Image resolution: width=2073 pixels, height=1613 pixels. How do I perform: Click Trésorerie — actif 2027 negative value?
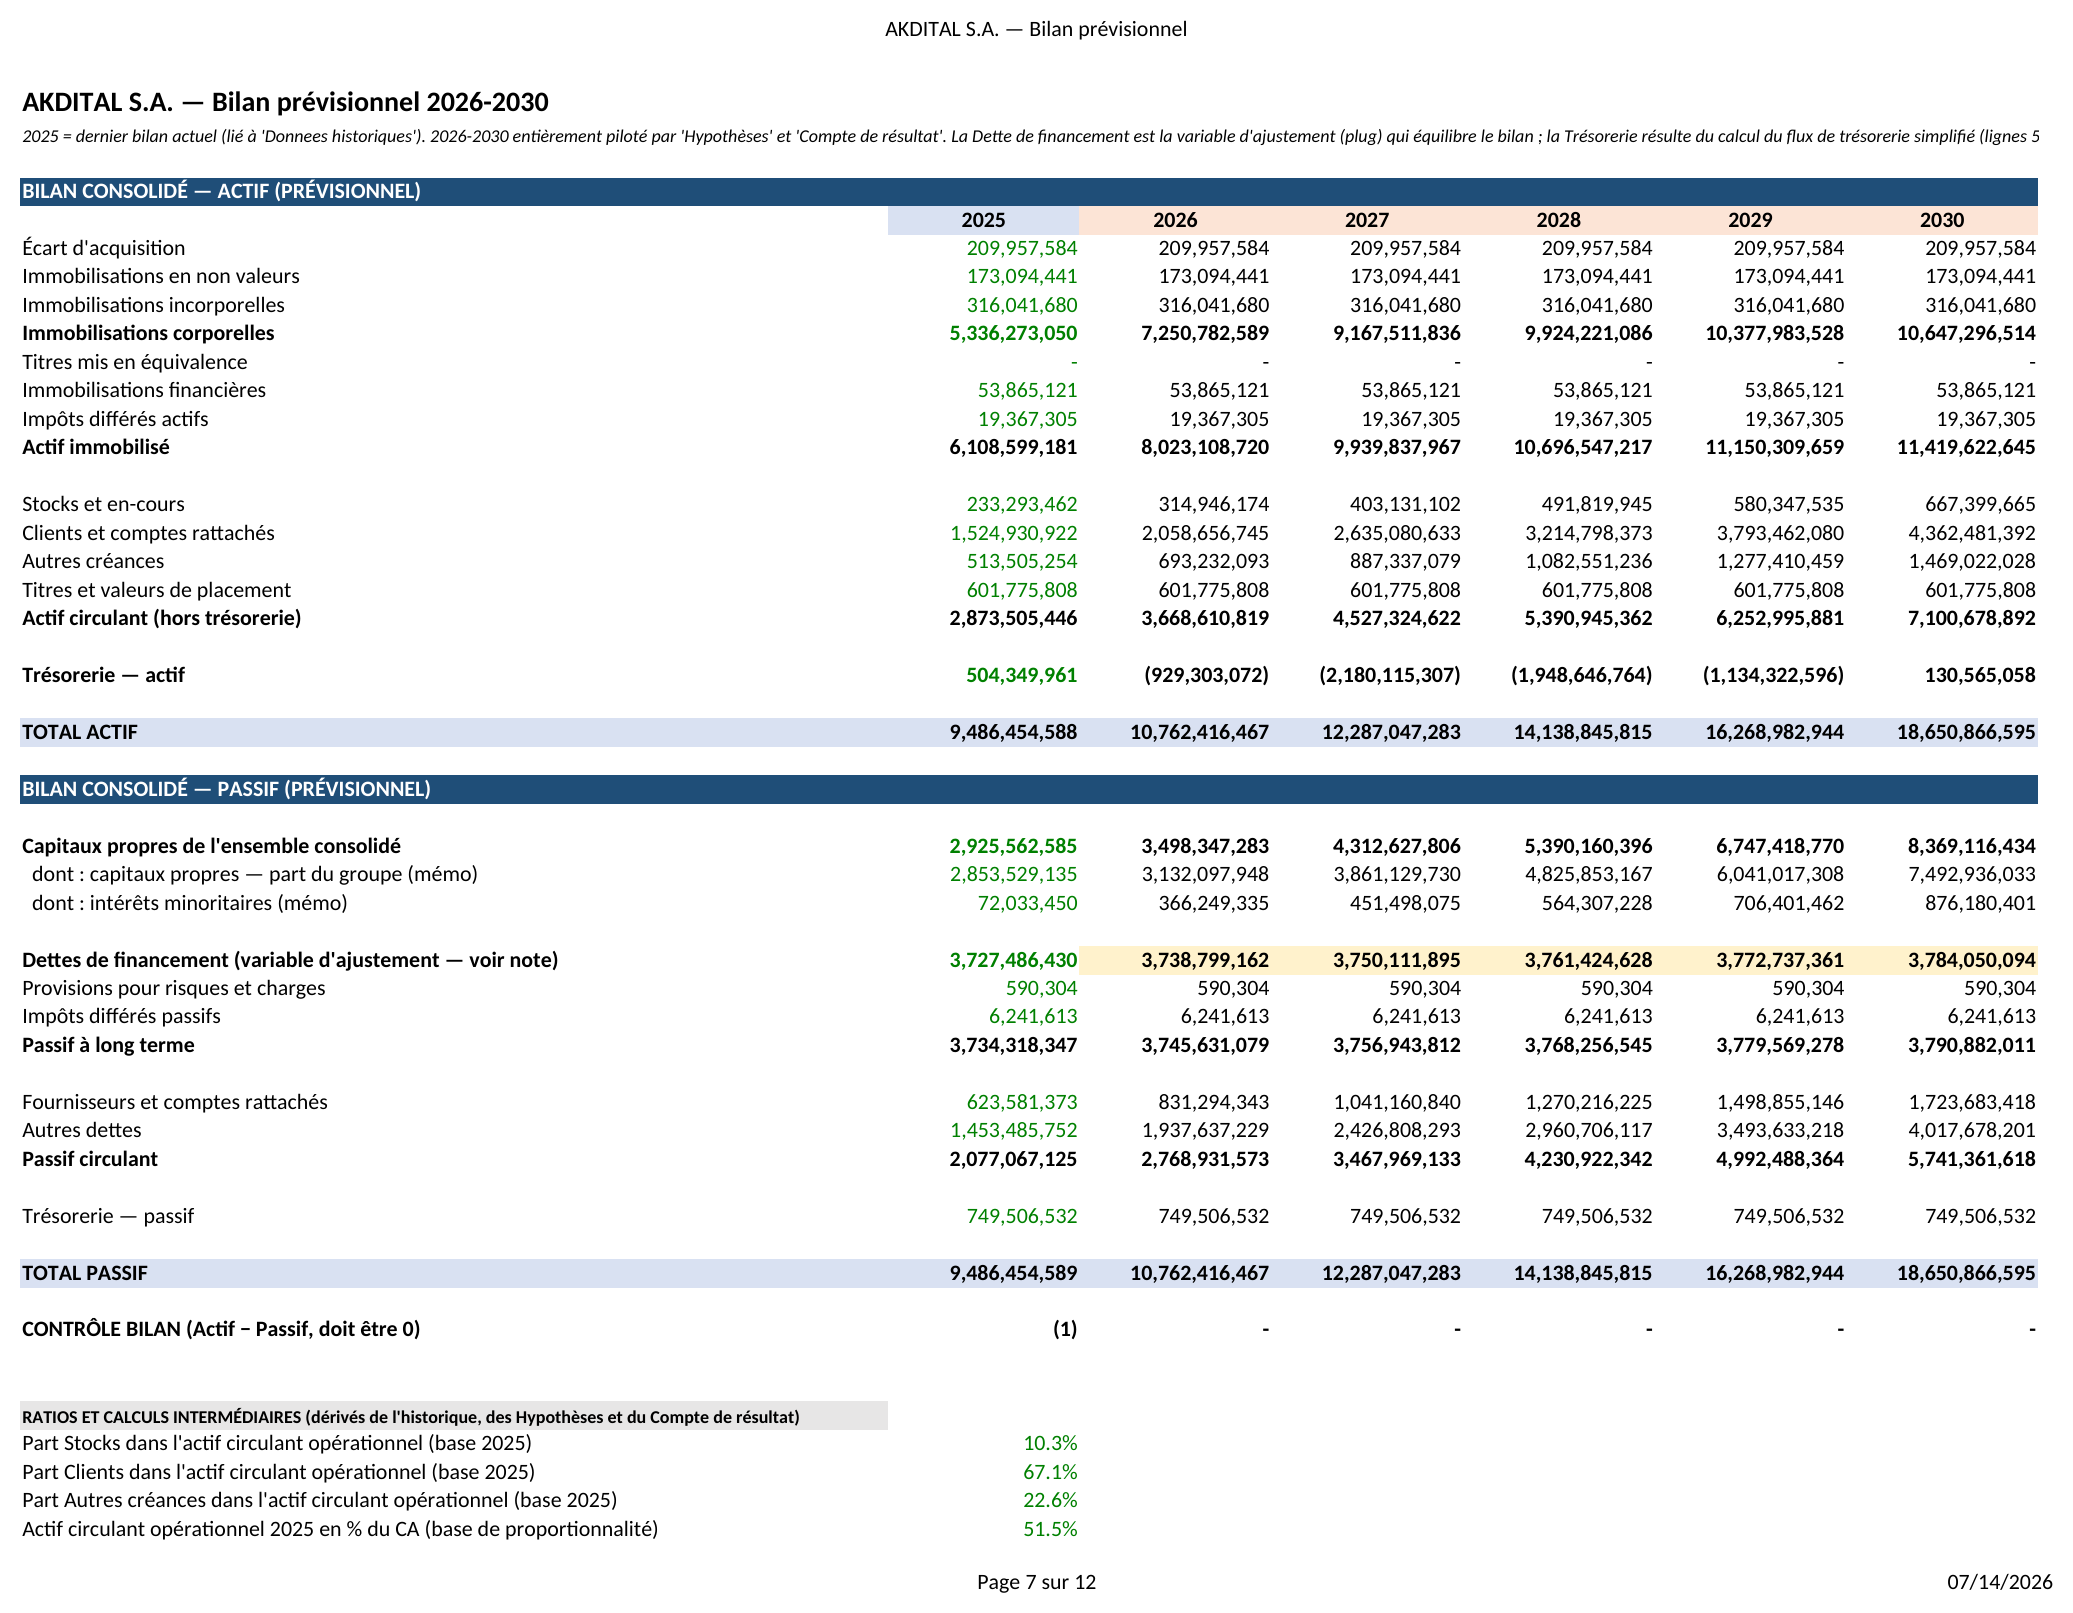pyautogui.click(x=1390, y=675)
